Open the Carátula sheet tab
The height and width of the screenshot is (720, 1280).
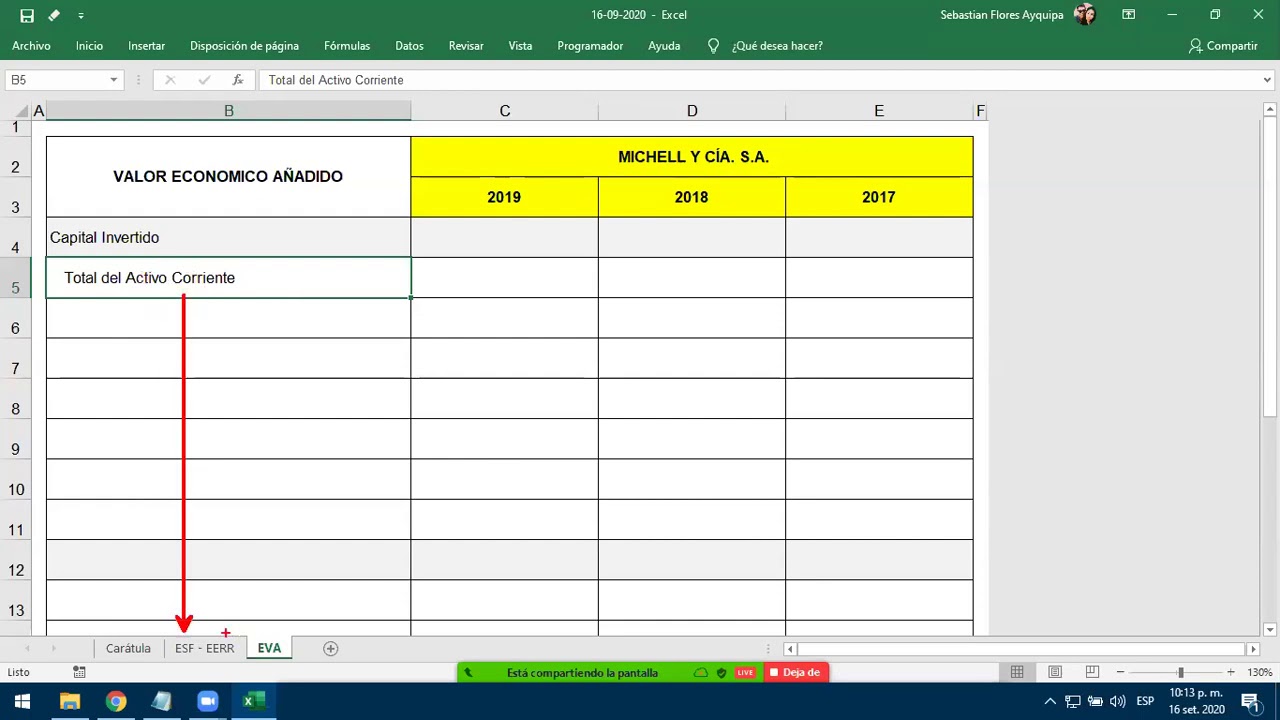point(128,648)
